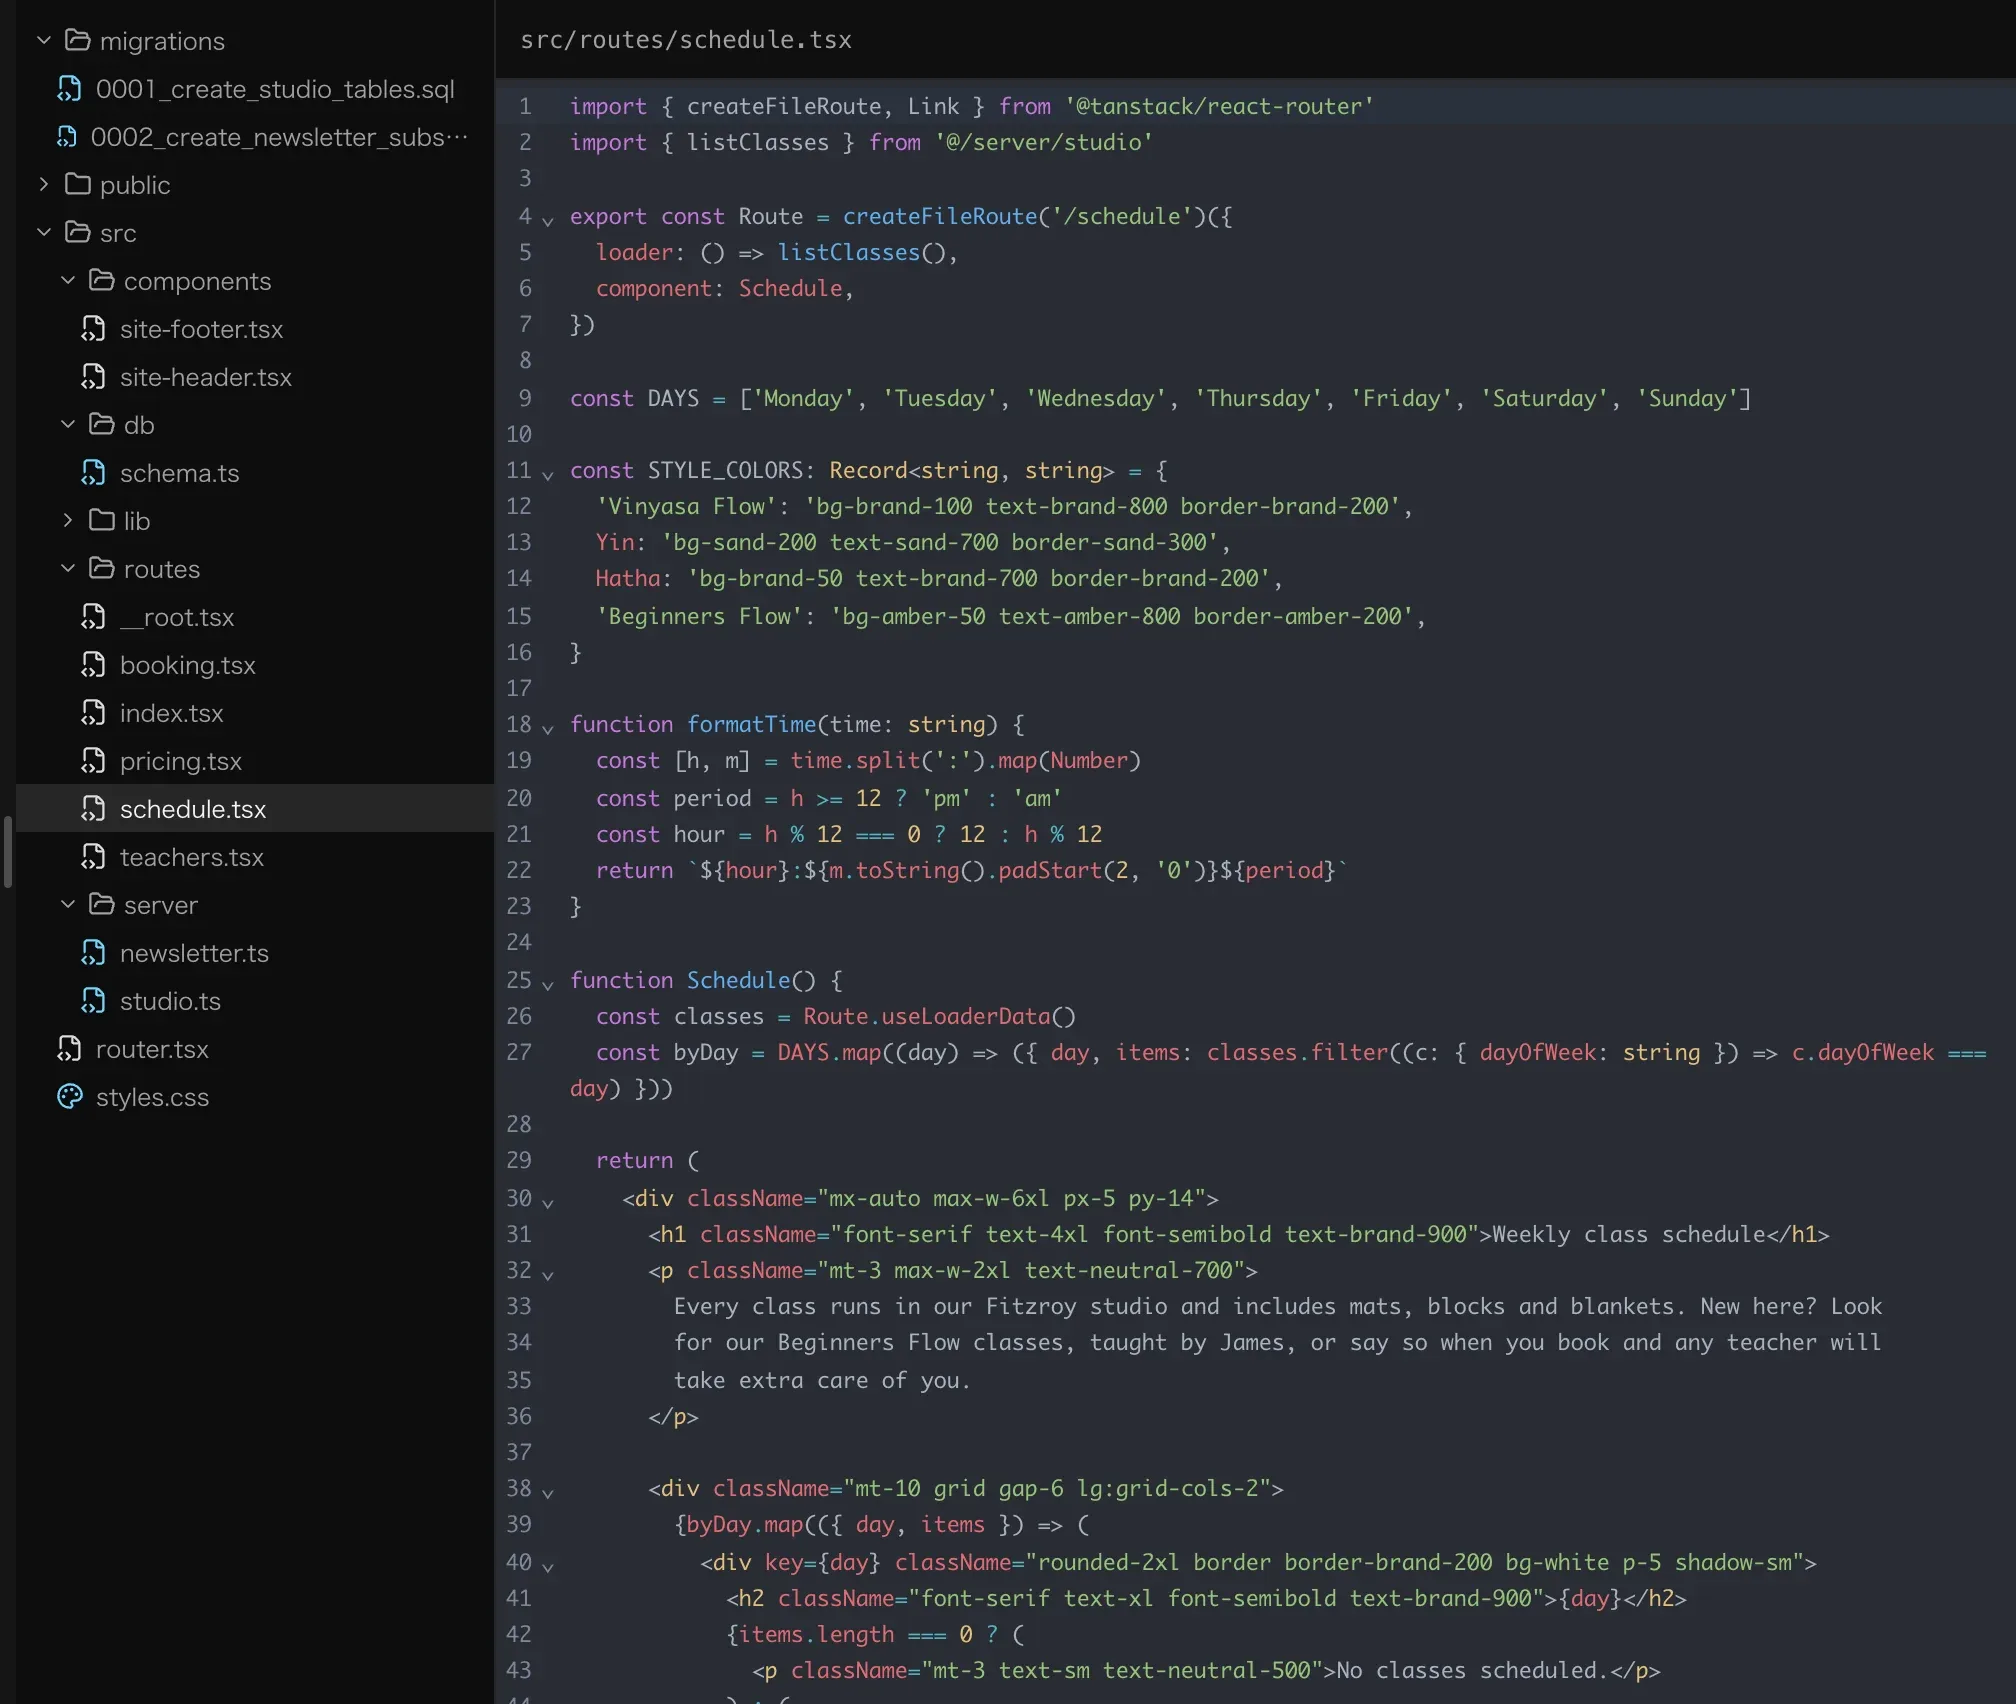Click the file icon beside newsletter.ts
Screen dimensions: 2016x1704
pos(93,953)
